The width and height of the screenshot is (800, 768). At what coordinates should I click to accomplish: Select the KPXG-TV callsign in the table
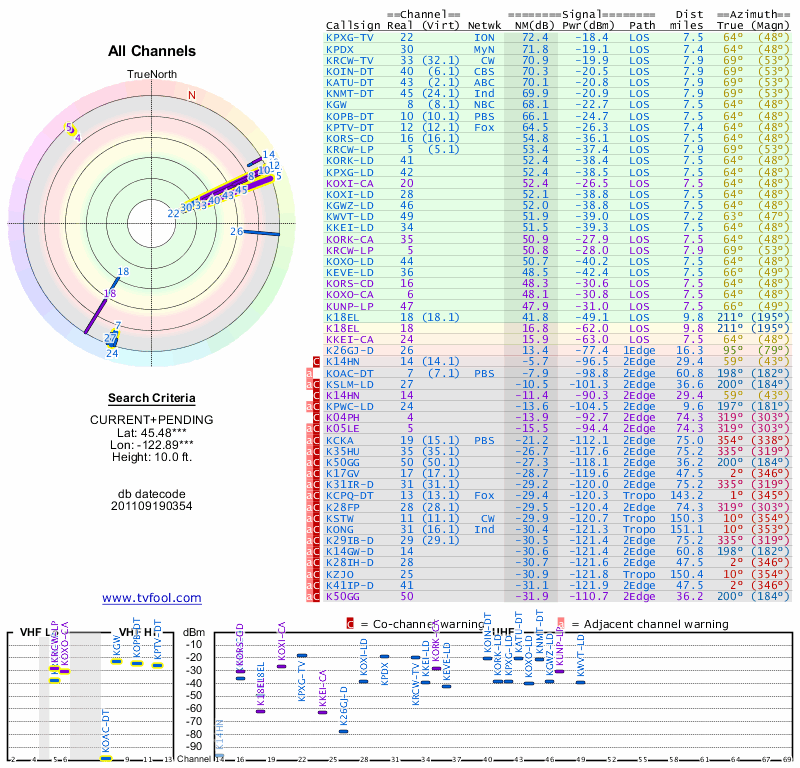(x=350, y=37)
